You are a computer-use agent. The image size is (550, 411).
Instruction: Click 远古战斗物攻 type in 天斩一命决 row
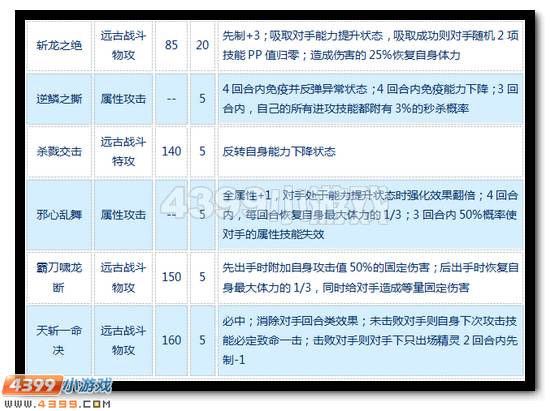(x=123, y=340)
